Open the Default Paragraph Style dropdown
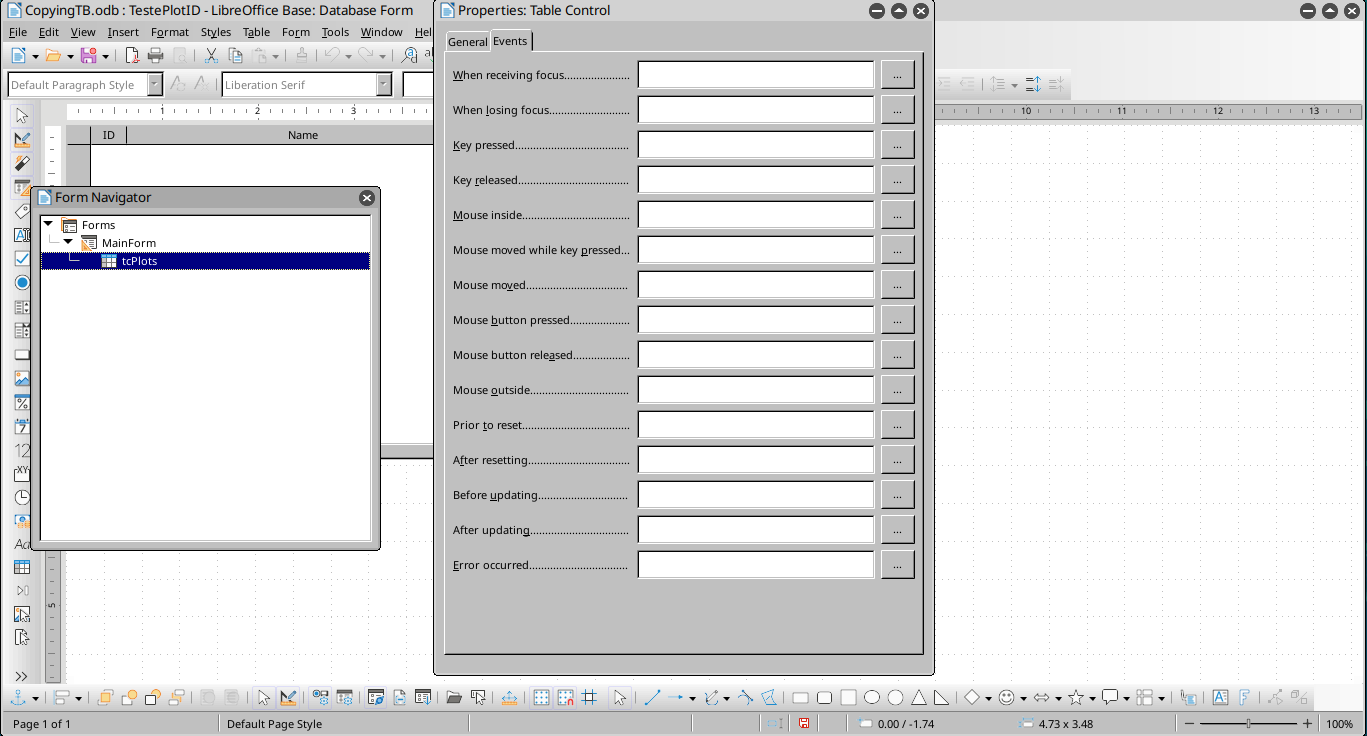The height and width of the screenshot is (736, 1367). click(155, 85)
